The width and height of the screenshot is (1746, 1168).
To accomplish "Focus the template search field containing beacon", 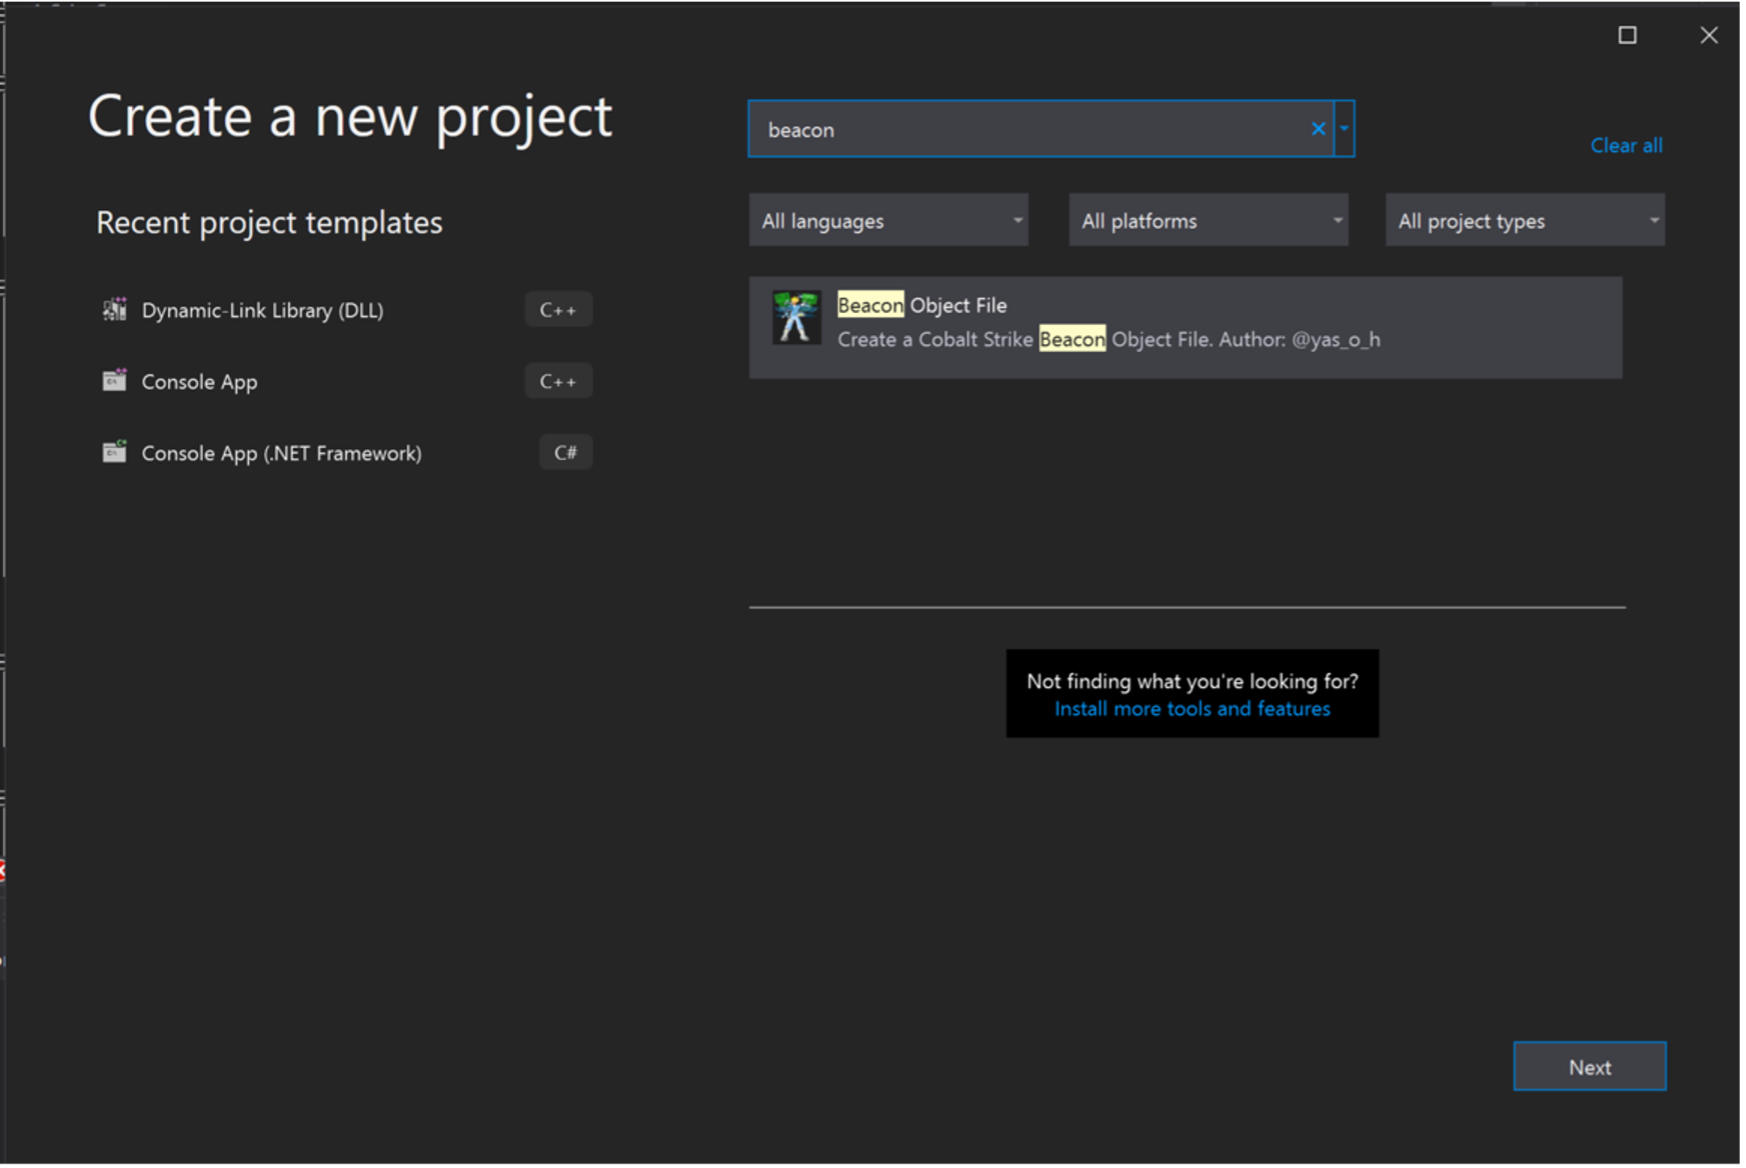I will tap(1030, 130).
